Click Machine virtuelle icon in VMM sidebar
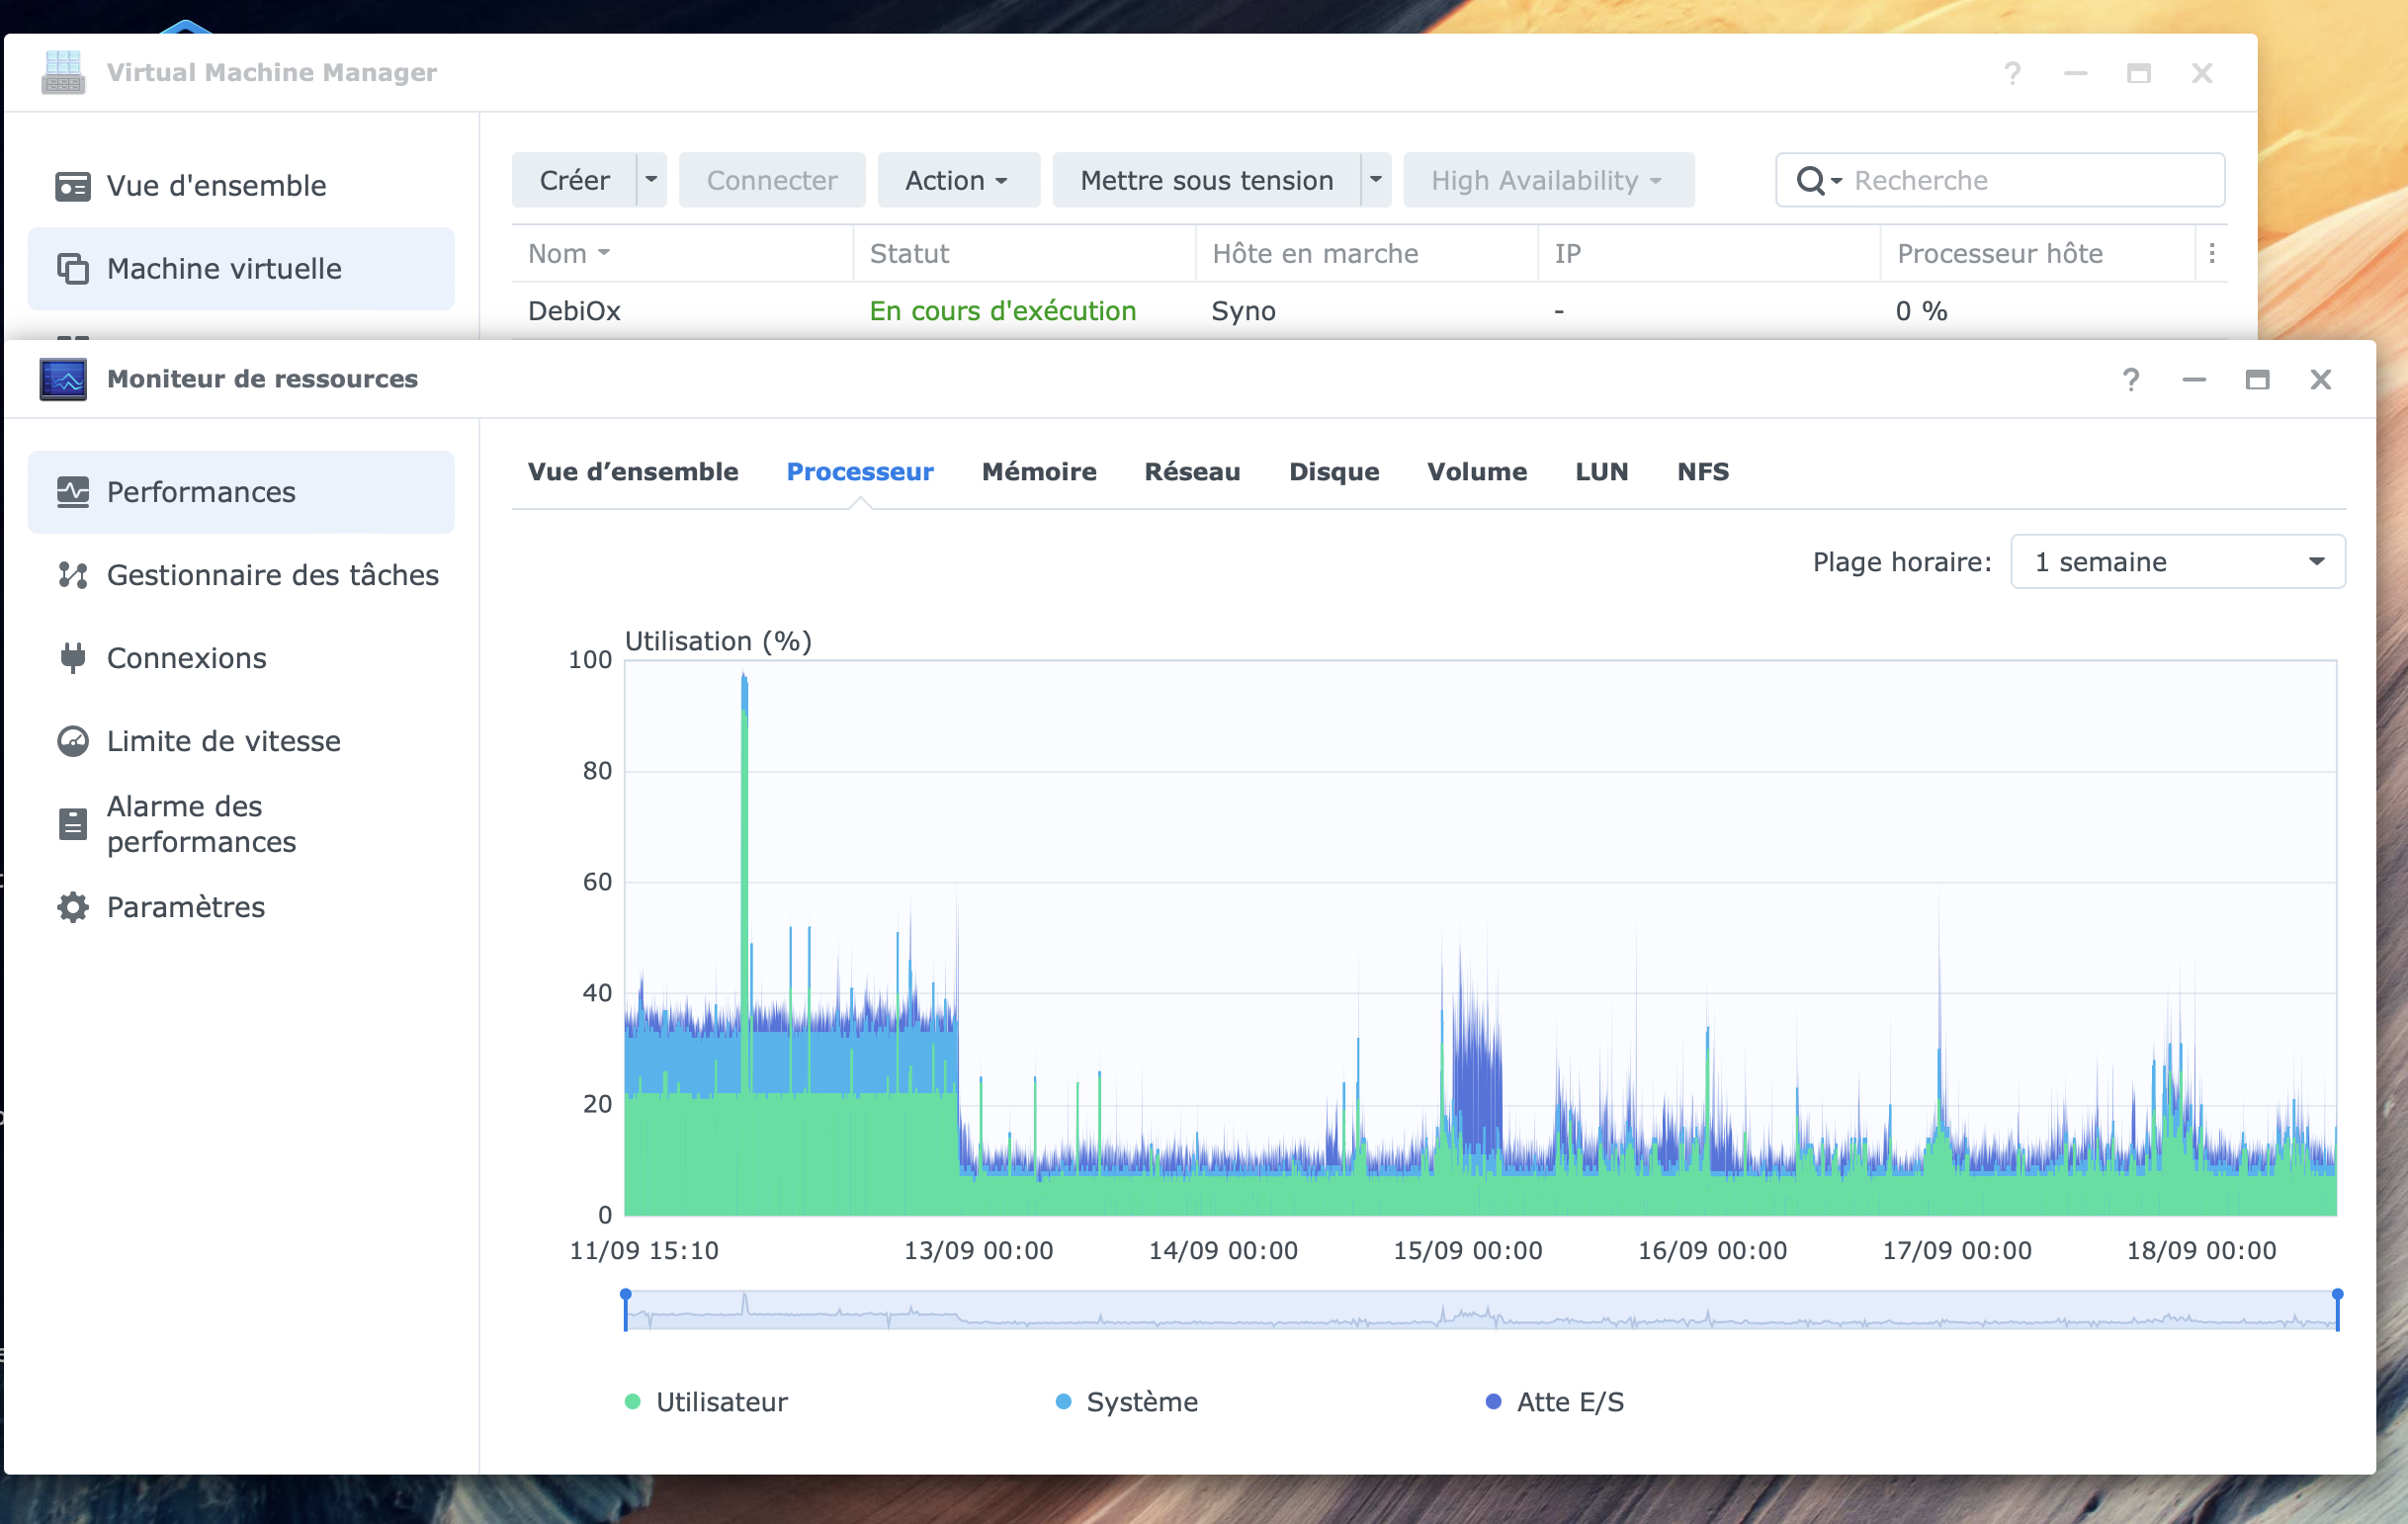 (72, 269)
